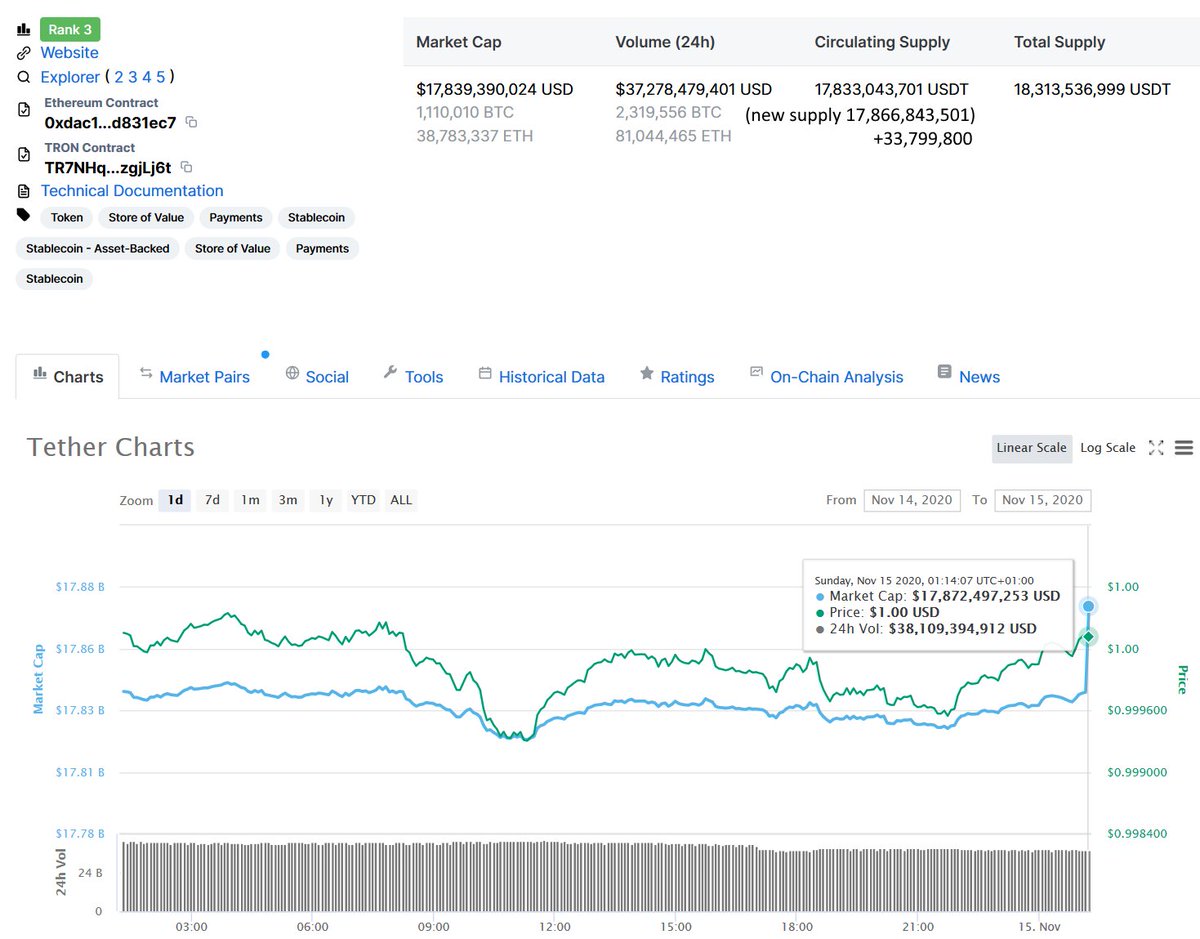
Task: Select the 18,313,536,999 USDT total supply
Action: point(1092,89)
